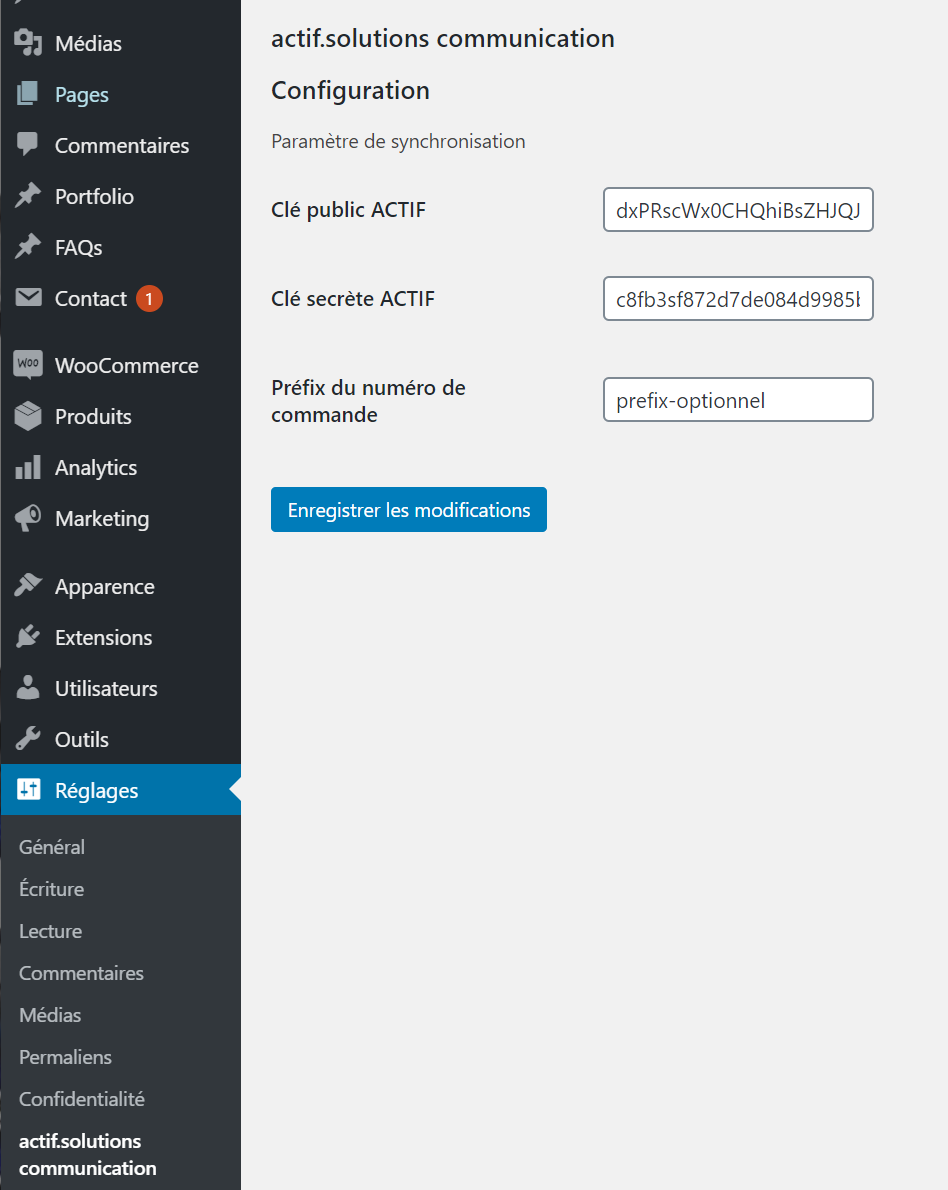This screenshot has height=1190, width=948.
Task: Open the Général settings submenu link
Action: click(x=52, y=847)
